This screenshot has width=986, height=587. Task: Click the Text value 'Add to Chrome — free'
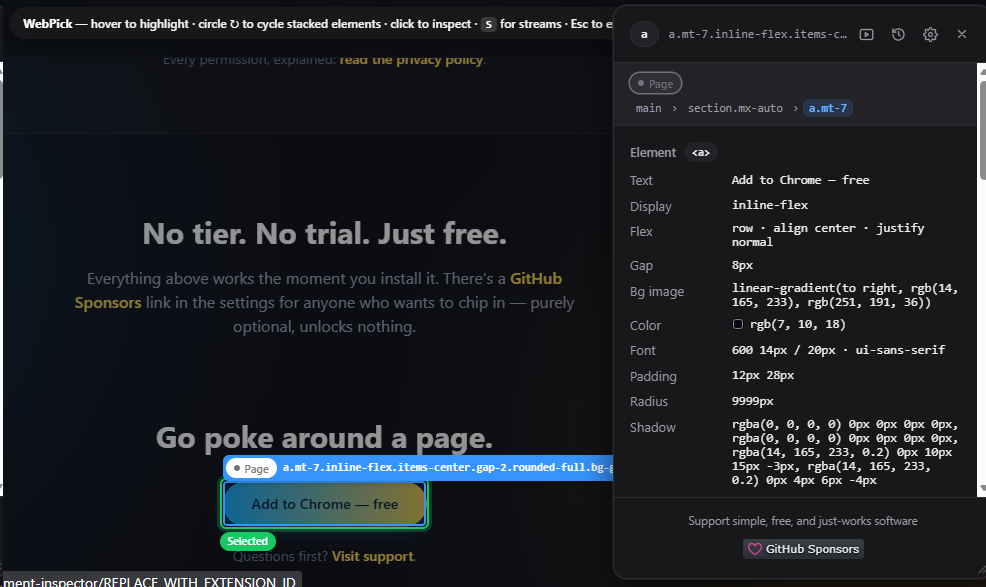[x=800, y=180]
